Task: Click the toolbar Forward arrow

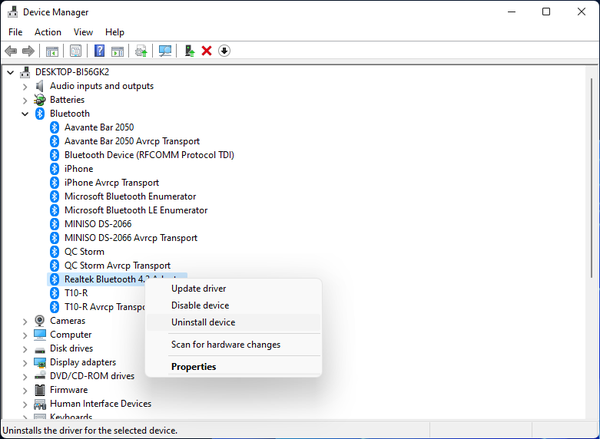Action: (x=28, y=51)
